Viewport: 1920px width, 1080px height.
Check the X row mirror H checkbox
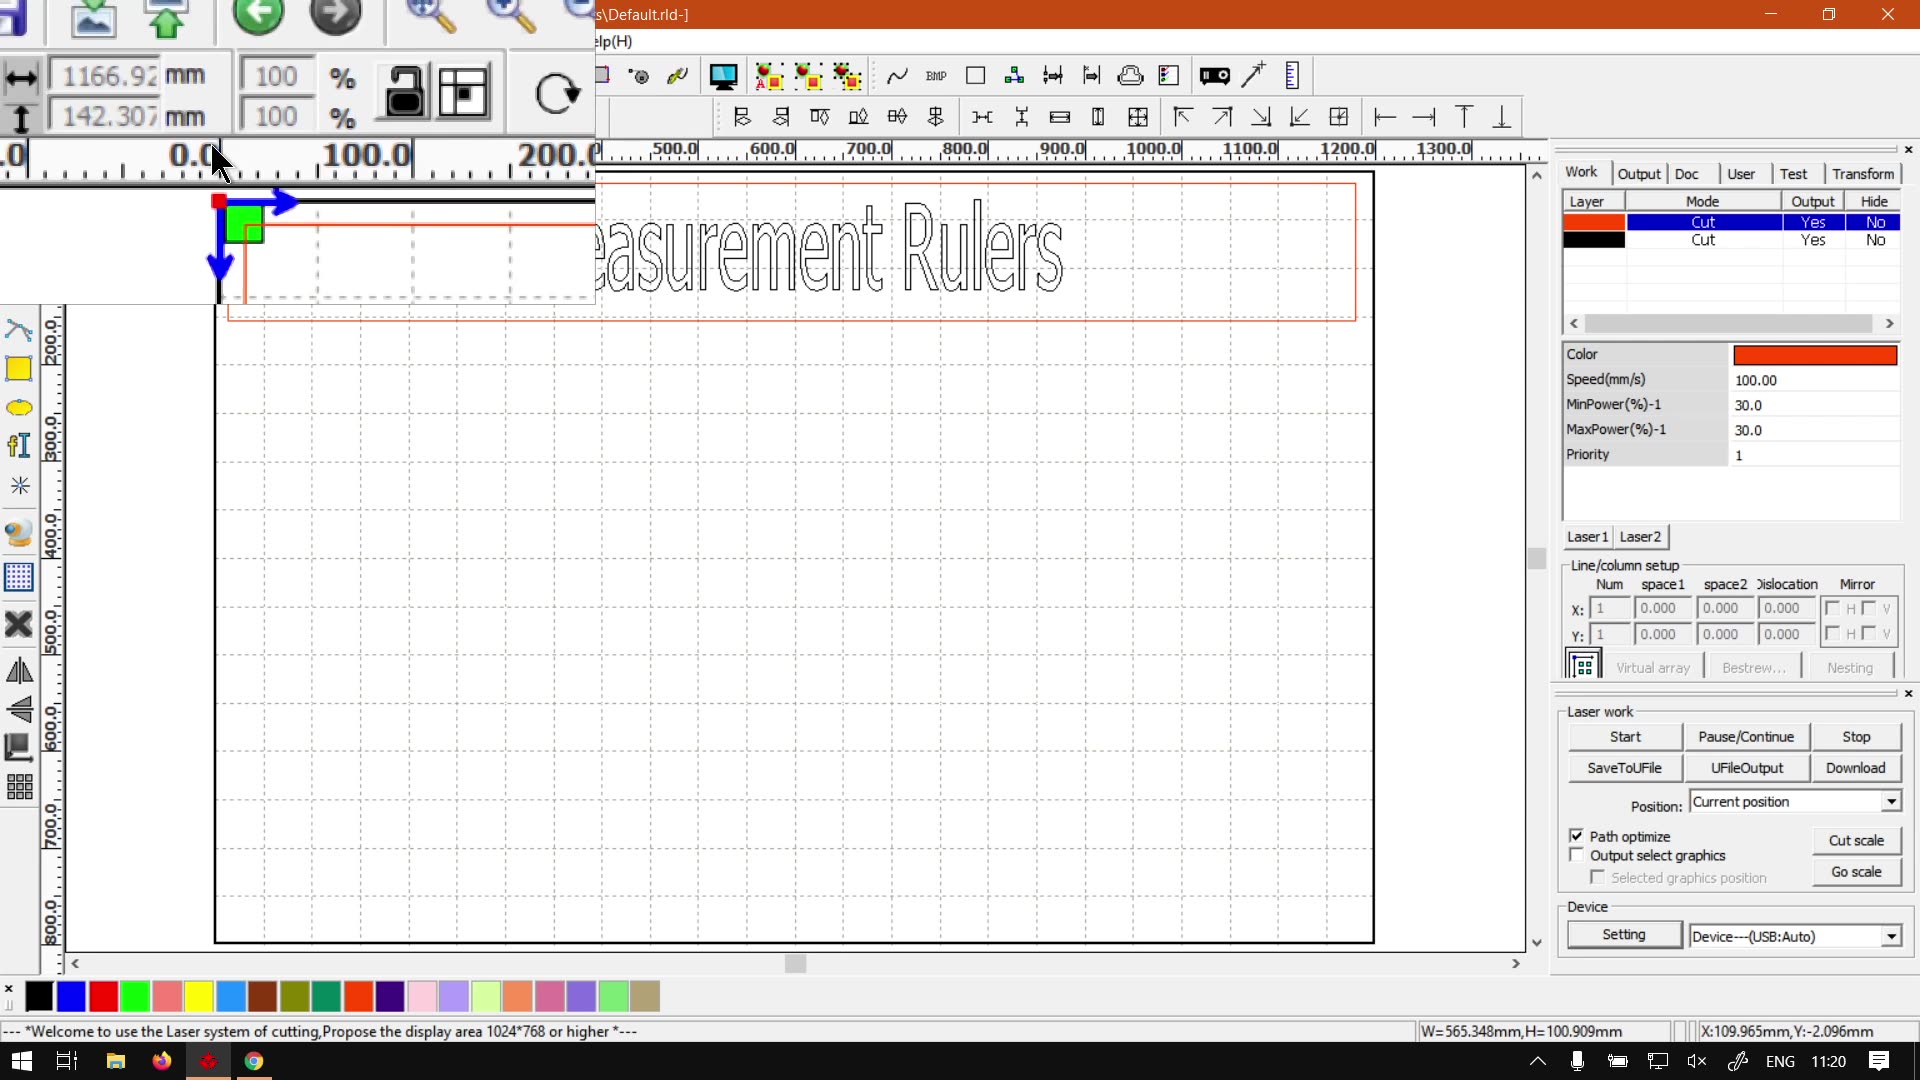tap(1832, 608)
